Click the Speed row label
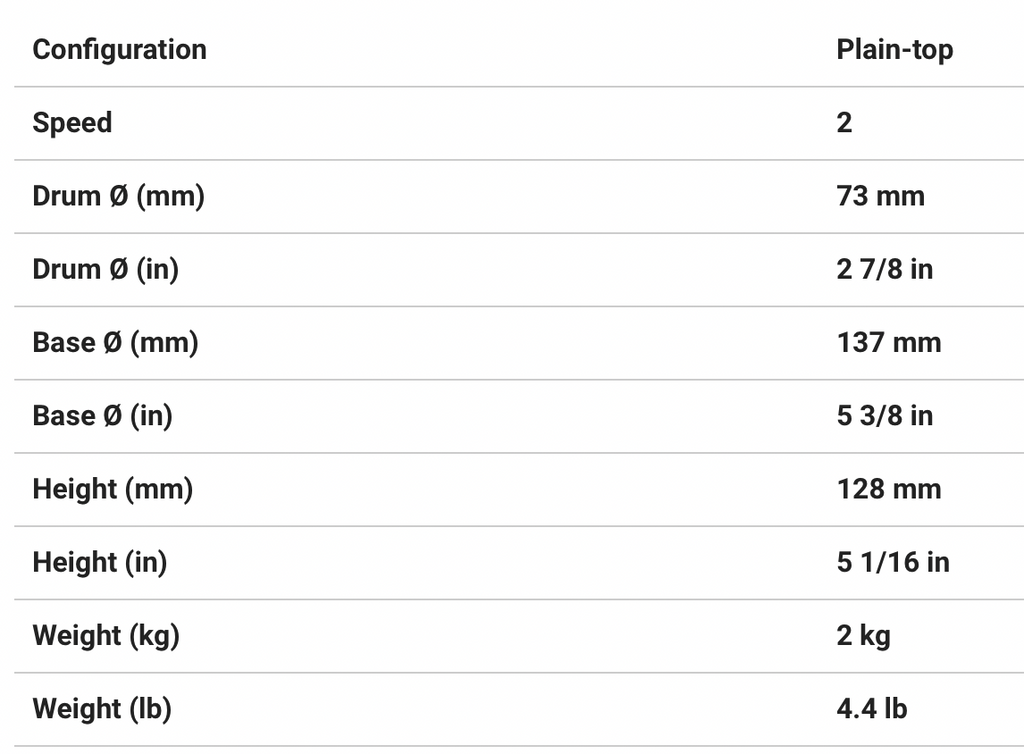1024x754 pixels. [x=72, y=123]
